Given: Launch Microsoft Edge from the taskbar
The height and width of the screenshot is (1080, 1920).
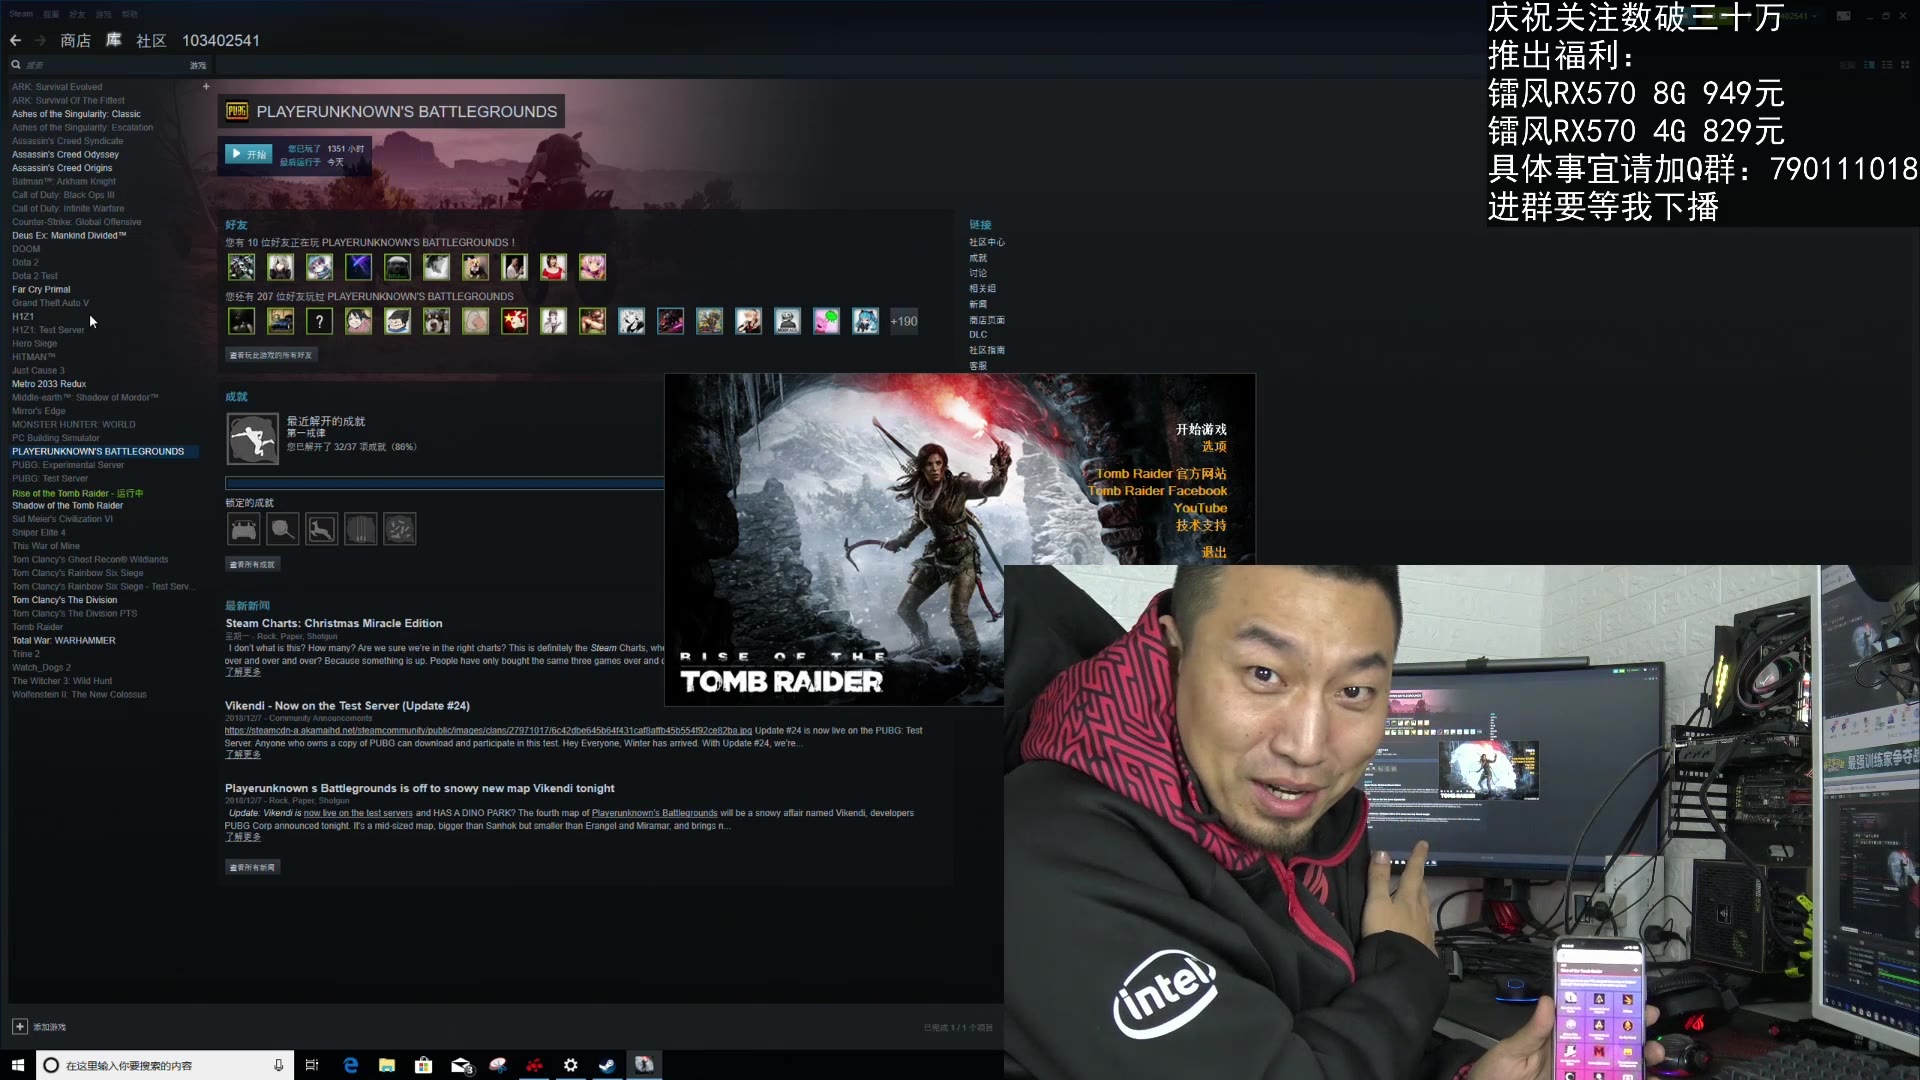Looking at the screenshot, I should [351, 1065].
